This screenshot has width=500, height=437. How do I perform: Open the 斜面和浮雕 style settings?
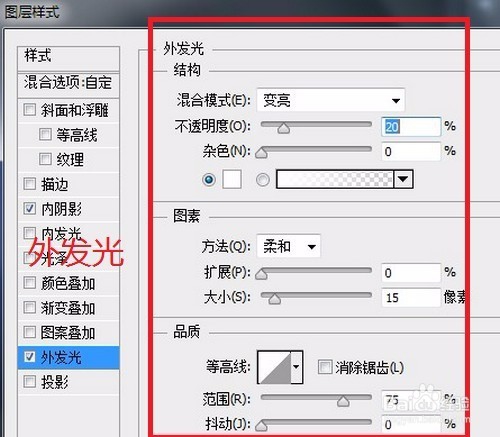coord(75,110)
